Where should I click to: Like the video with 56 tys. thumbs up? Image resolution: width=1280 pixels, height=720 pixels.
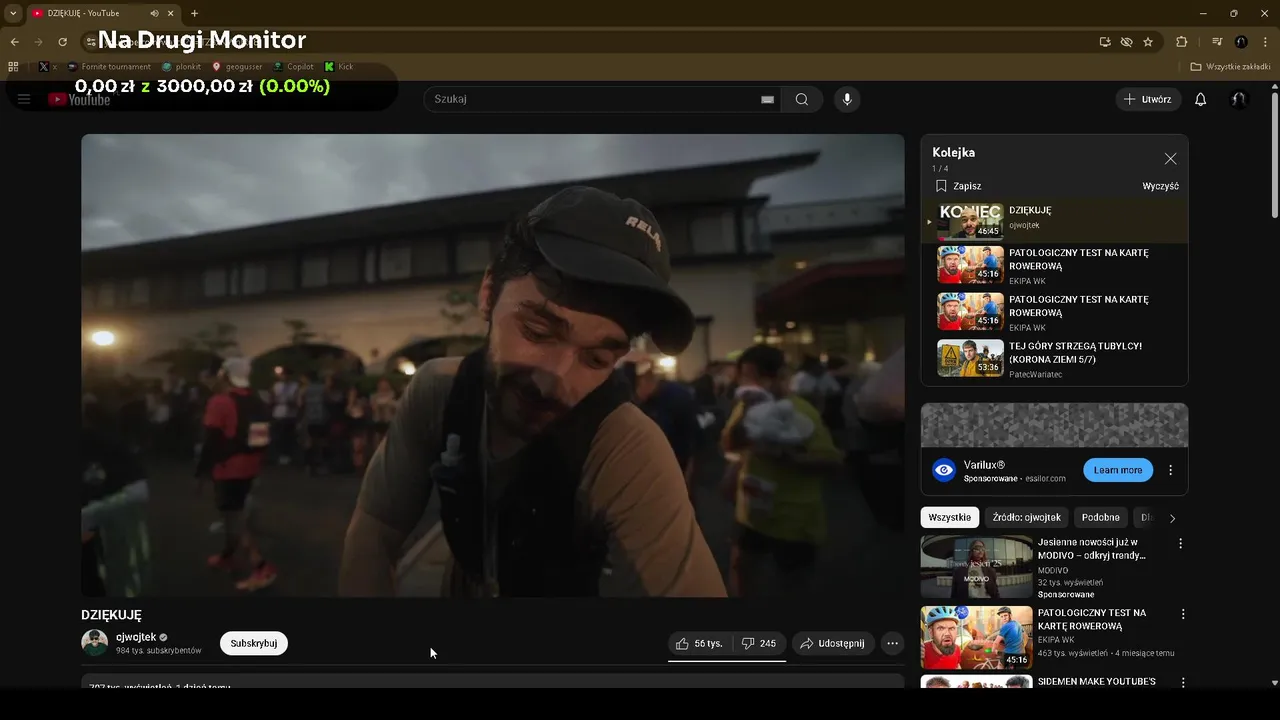click(699, 643)
